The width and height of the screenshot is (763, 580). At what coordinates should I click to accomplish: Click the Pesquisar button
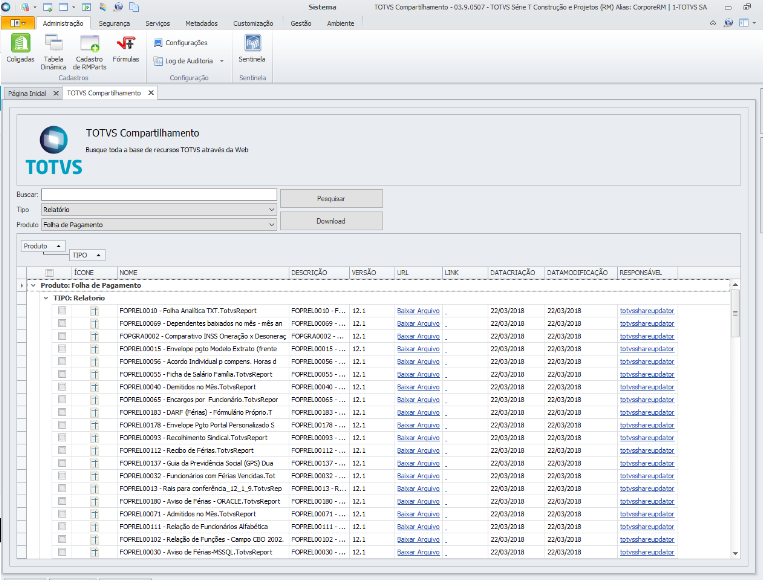click(331, 199)
